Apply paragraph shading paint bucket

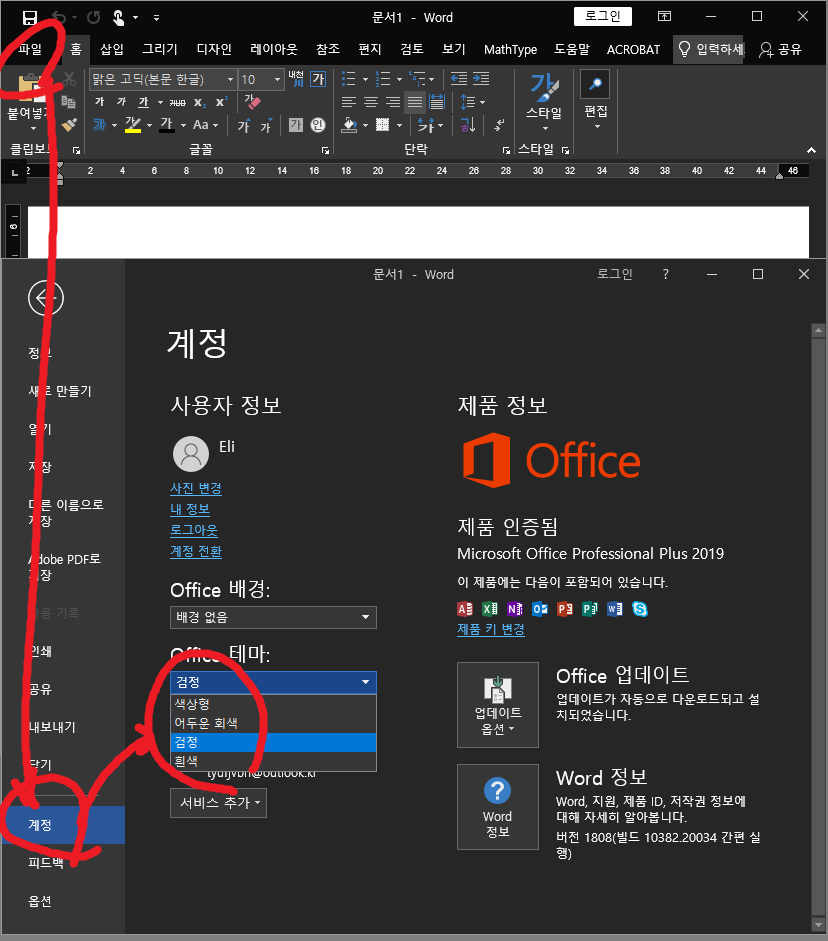coord(349,125)
